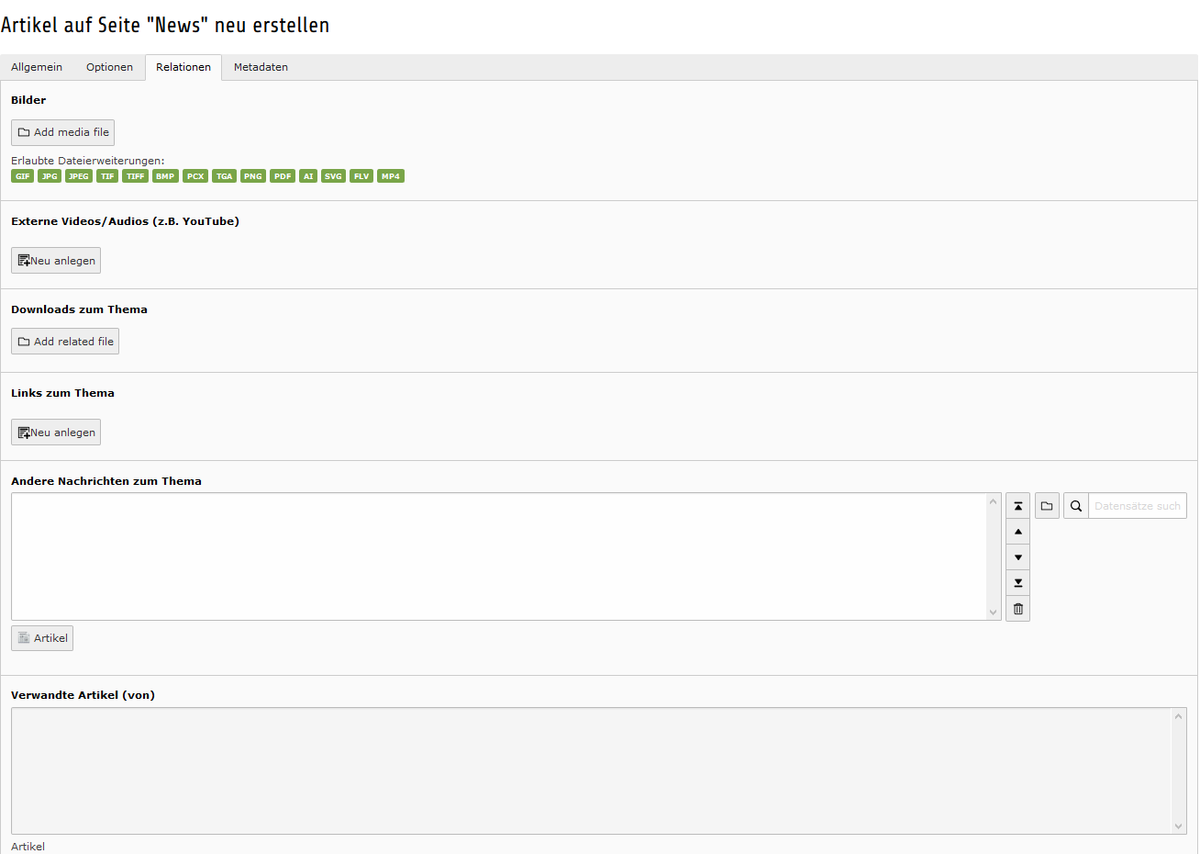Go to the Metadaten tab
The width and height of the screenshot is (1200, 854).
tap(261, 68)
